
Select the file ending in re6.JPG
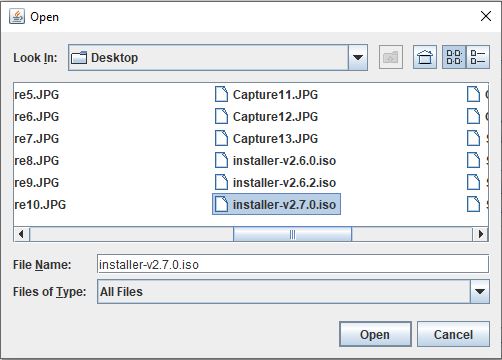(37, 116)
